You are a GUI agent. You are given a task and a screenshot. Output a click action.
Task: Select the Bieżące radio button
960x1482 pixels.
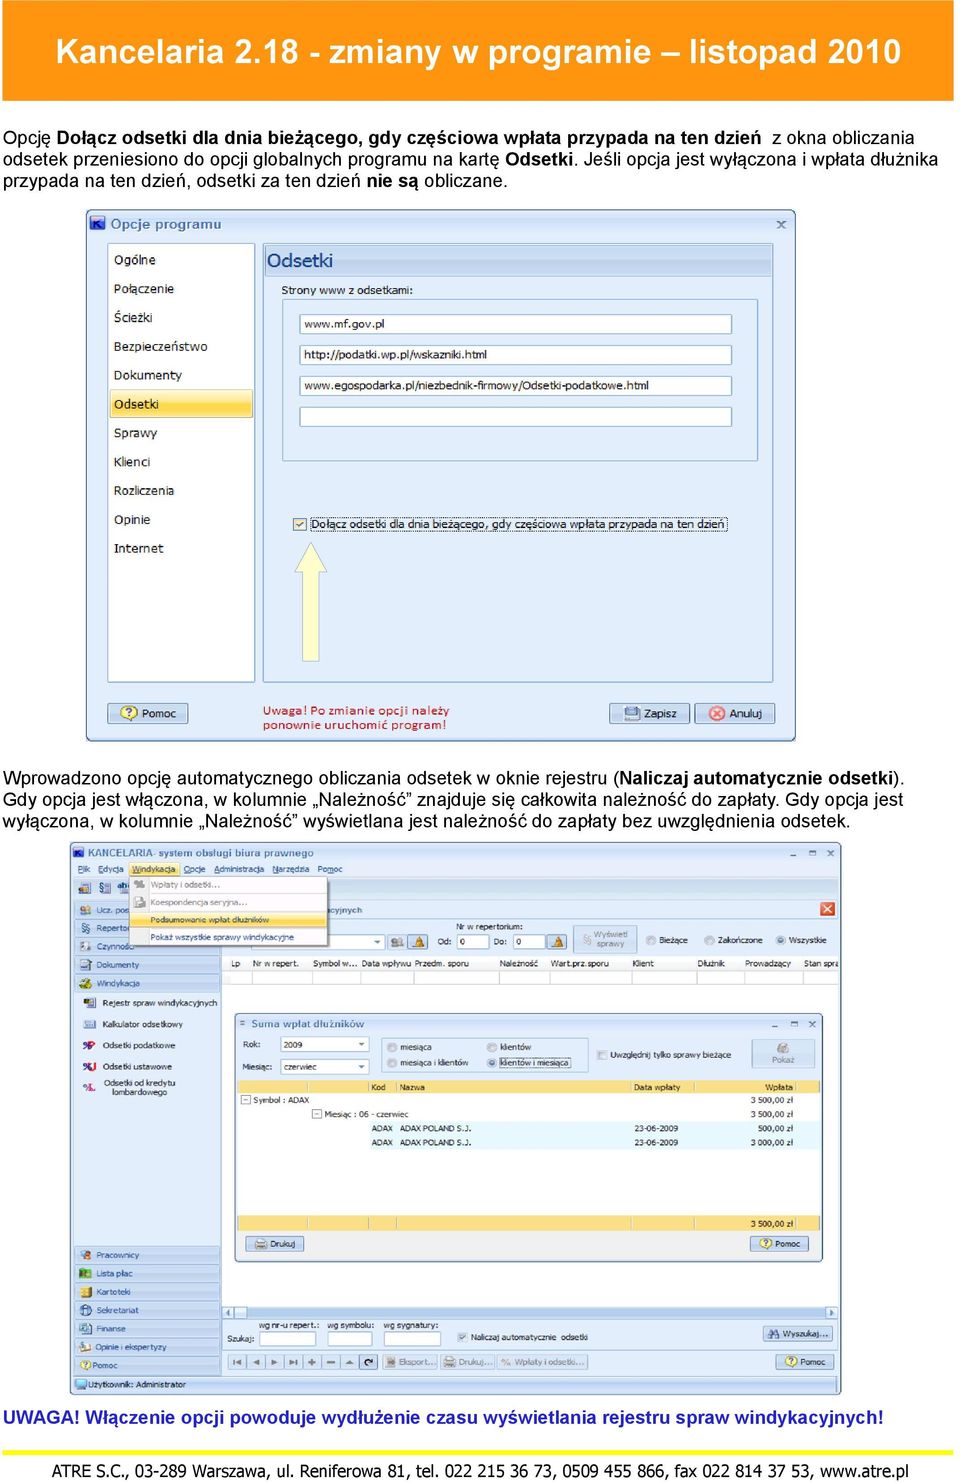tap(651, 940)
